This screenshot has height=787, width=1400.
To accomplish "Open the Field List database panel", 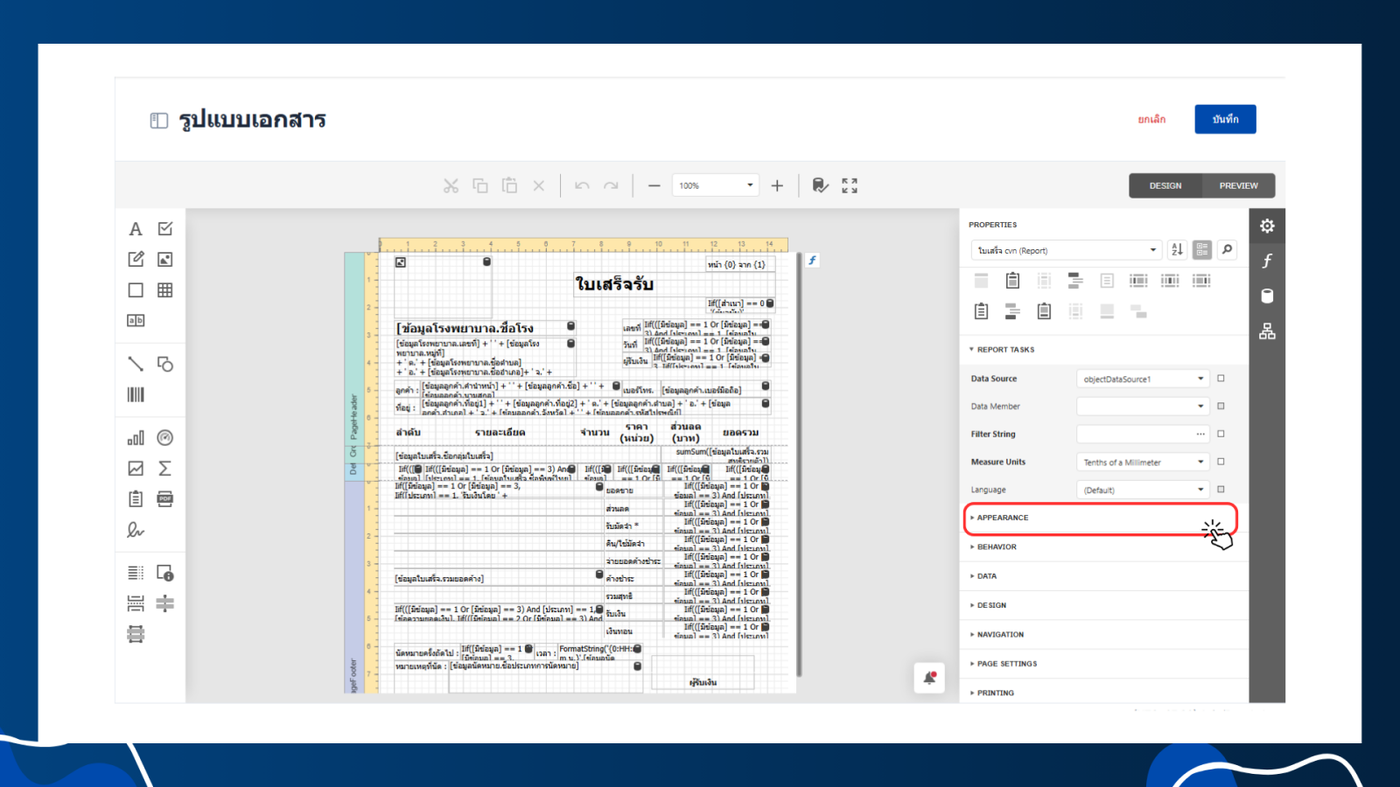I will pyautogui.click(x=1267, y=296).
